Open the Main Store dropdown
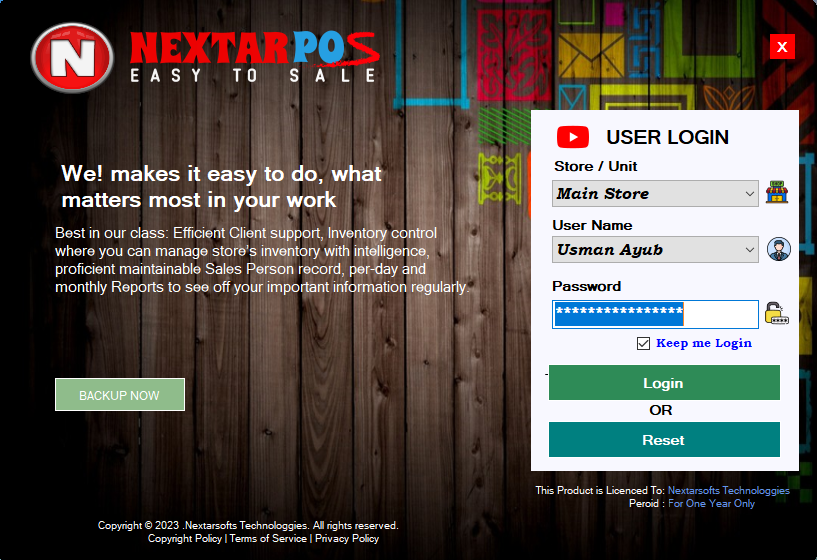817x560 pixels. click(655, 194)
